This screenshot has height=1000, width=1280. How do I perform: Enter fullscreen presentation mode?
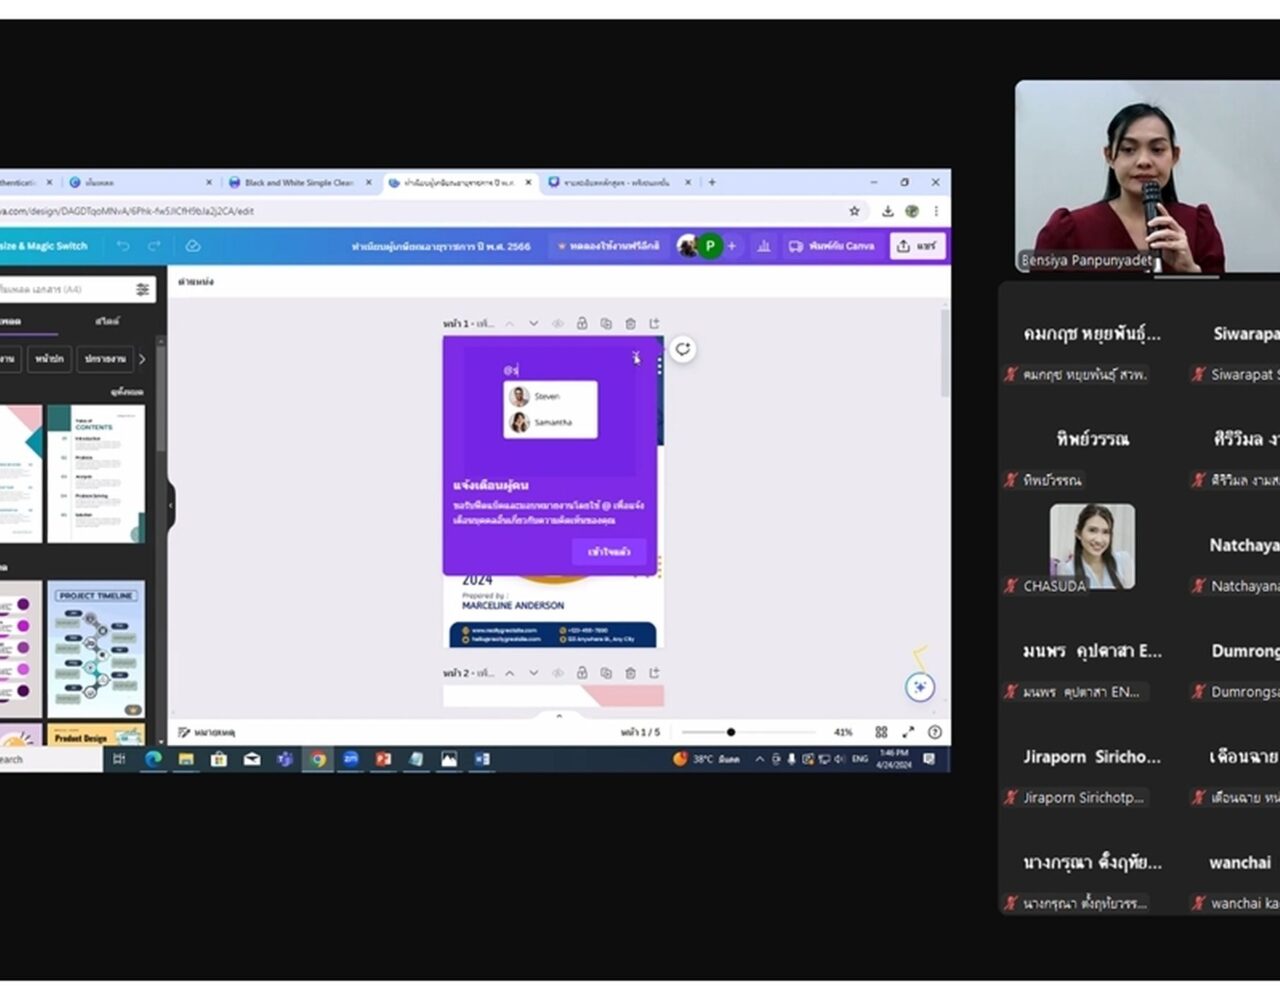(908, 732)
